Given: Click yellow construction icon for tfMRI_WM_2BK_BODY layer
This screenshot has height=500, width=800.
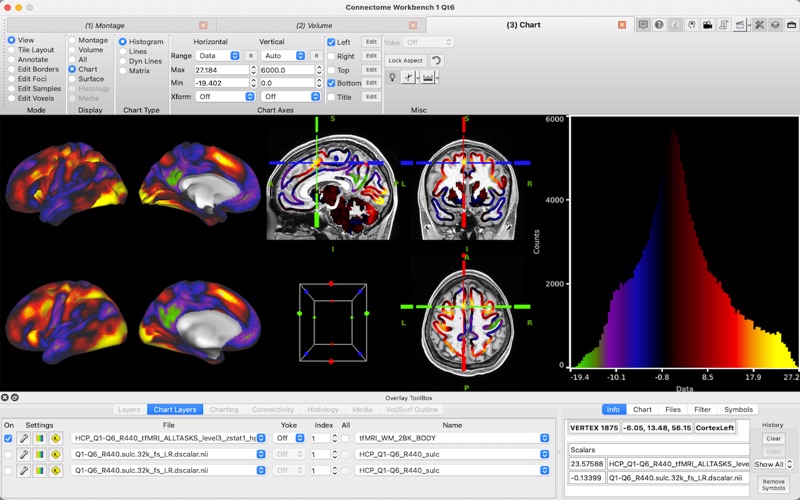Looking at the screenshot, I should 56,438.
